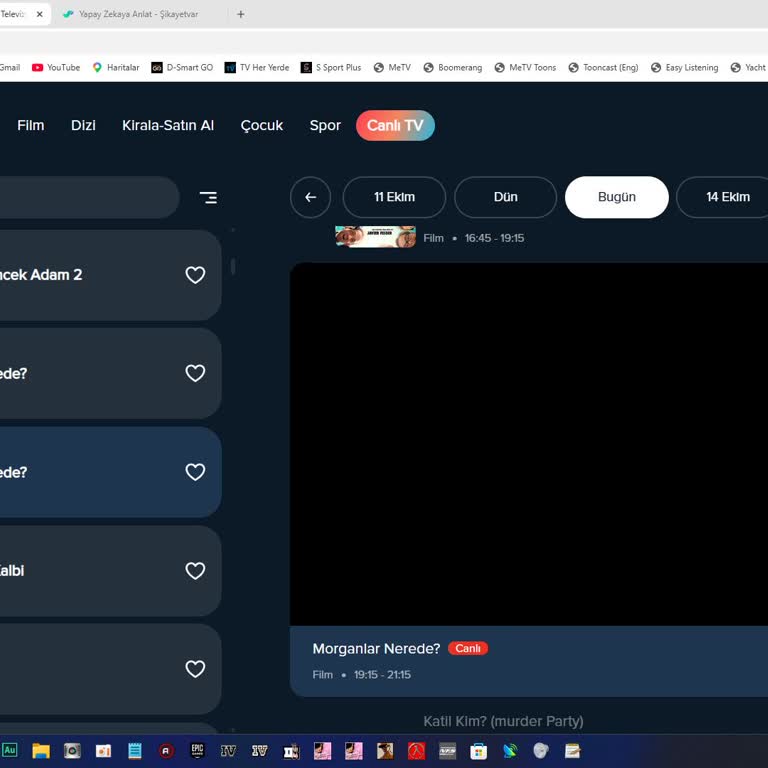The image size is (768, 768).
Task: Open the MeTV Toons bookmark
Action: [x=525, y=68]
